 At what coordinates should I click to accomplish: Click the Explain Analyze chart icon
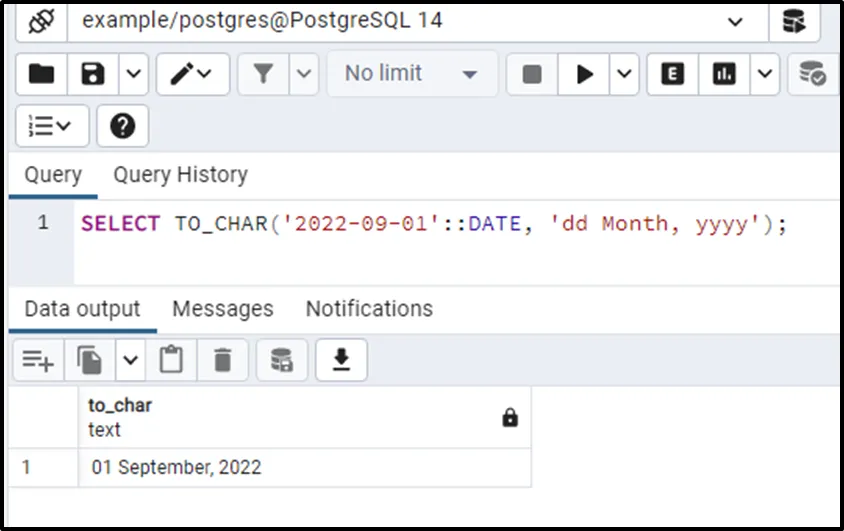(724, 74)
